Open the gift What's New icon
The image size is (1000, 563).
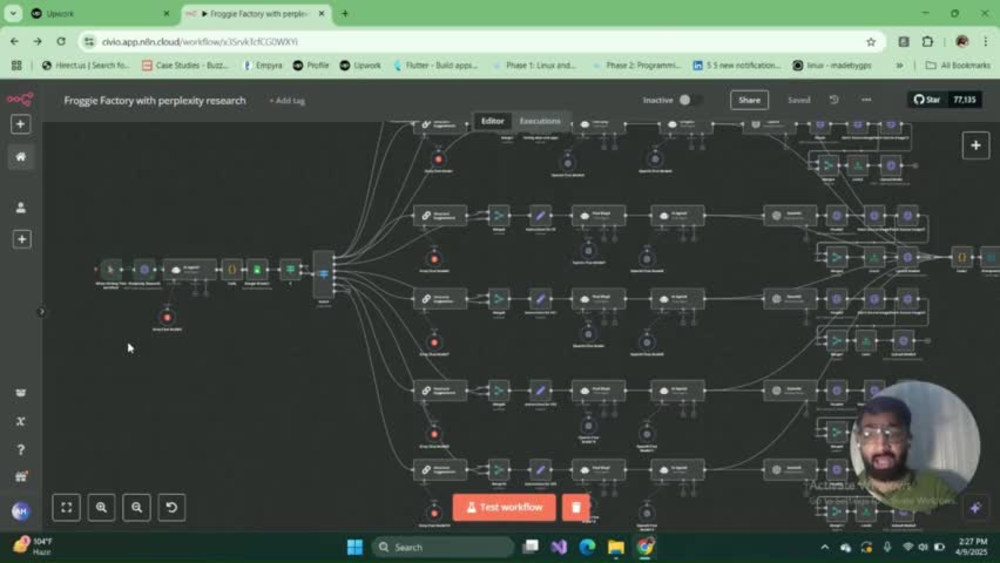[20, 476]
